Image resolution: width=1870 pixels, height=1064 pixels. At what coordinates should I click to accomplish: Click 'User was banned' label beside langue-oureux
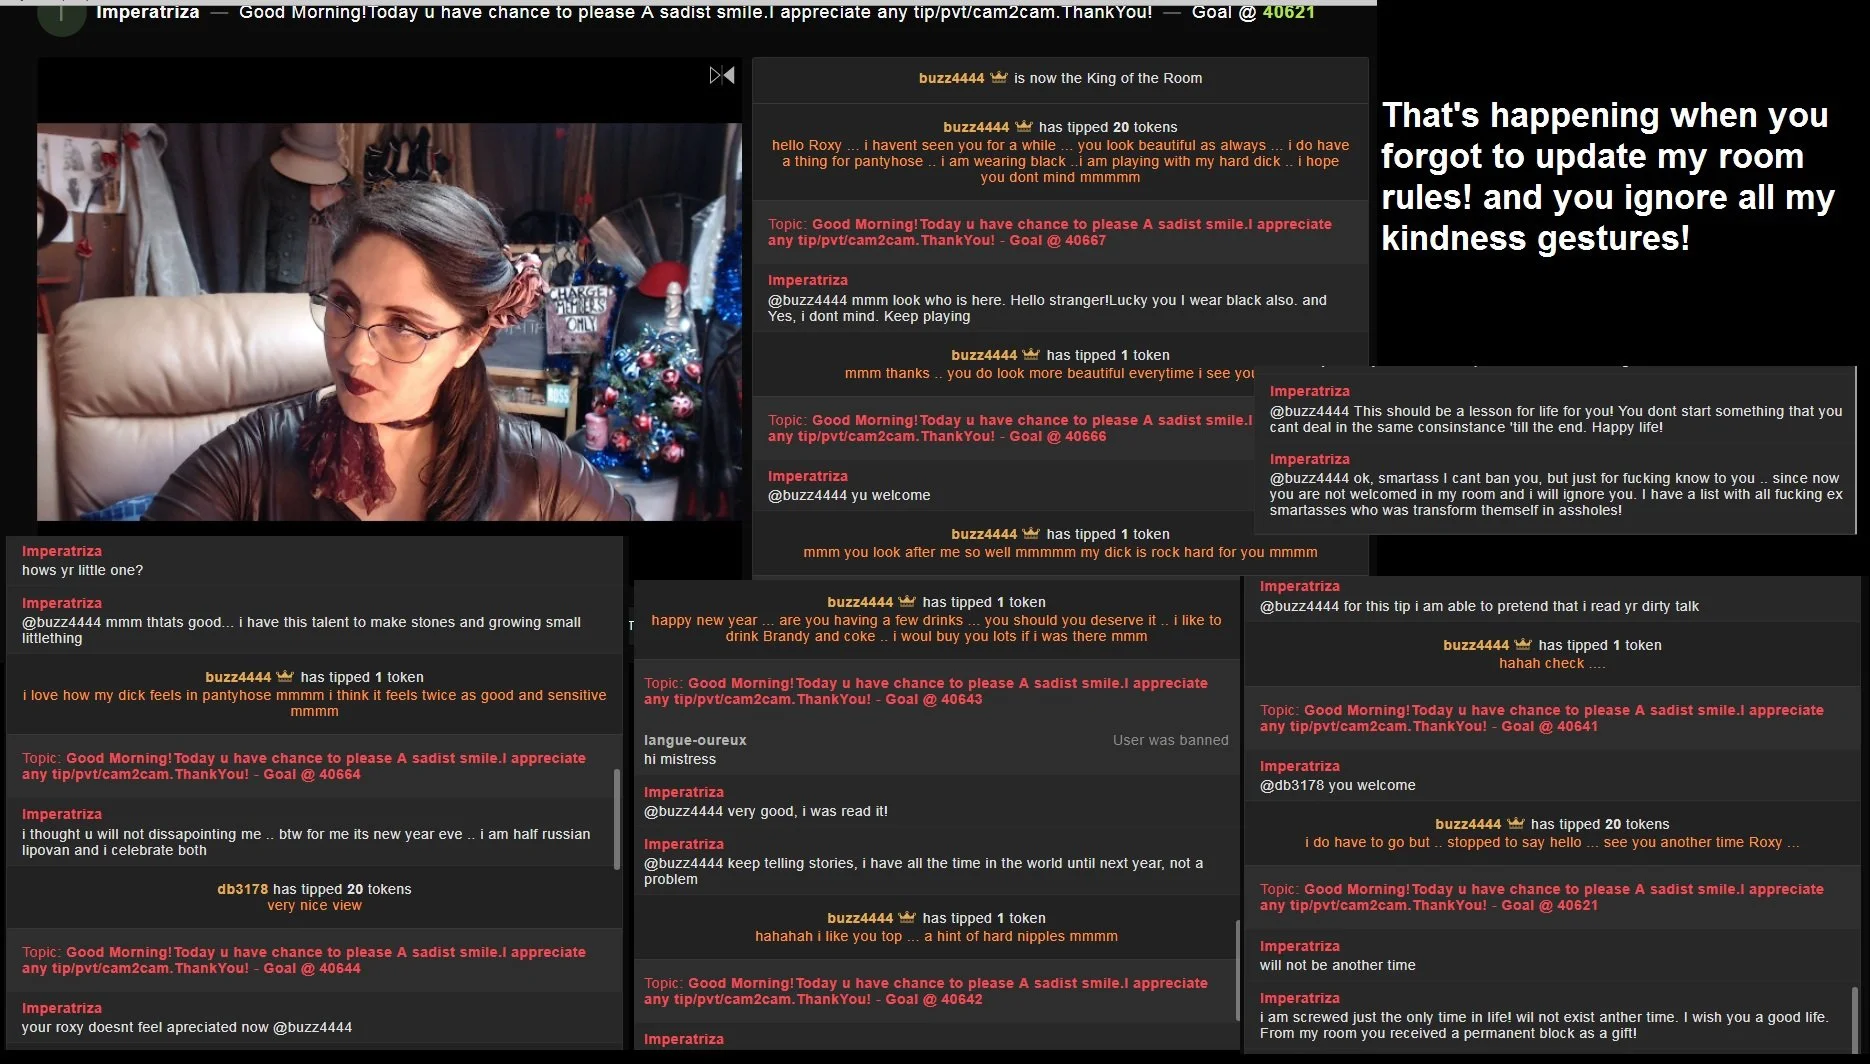(1170, 740)
